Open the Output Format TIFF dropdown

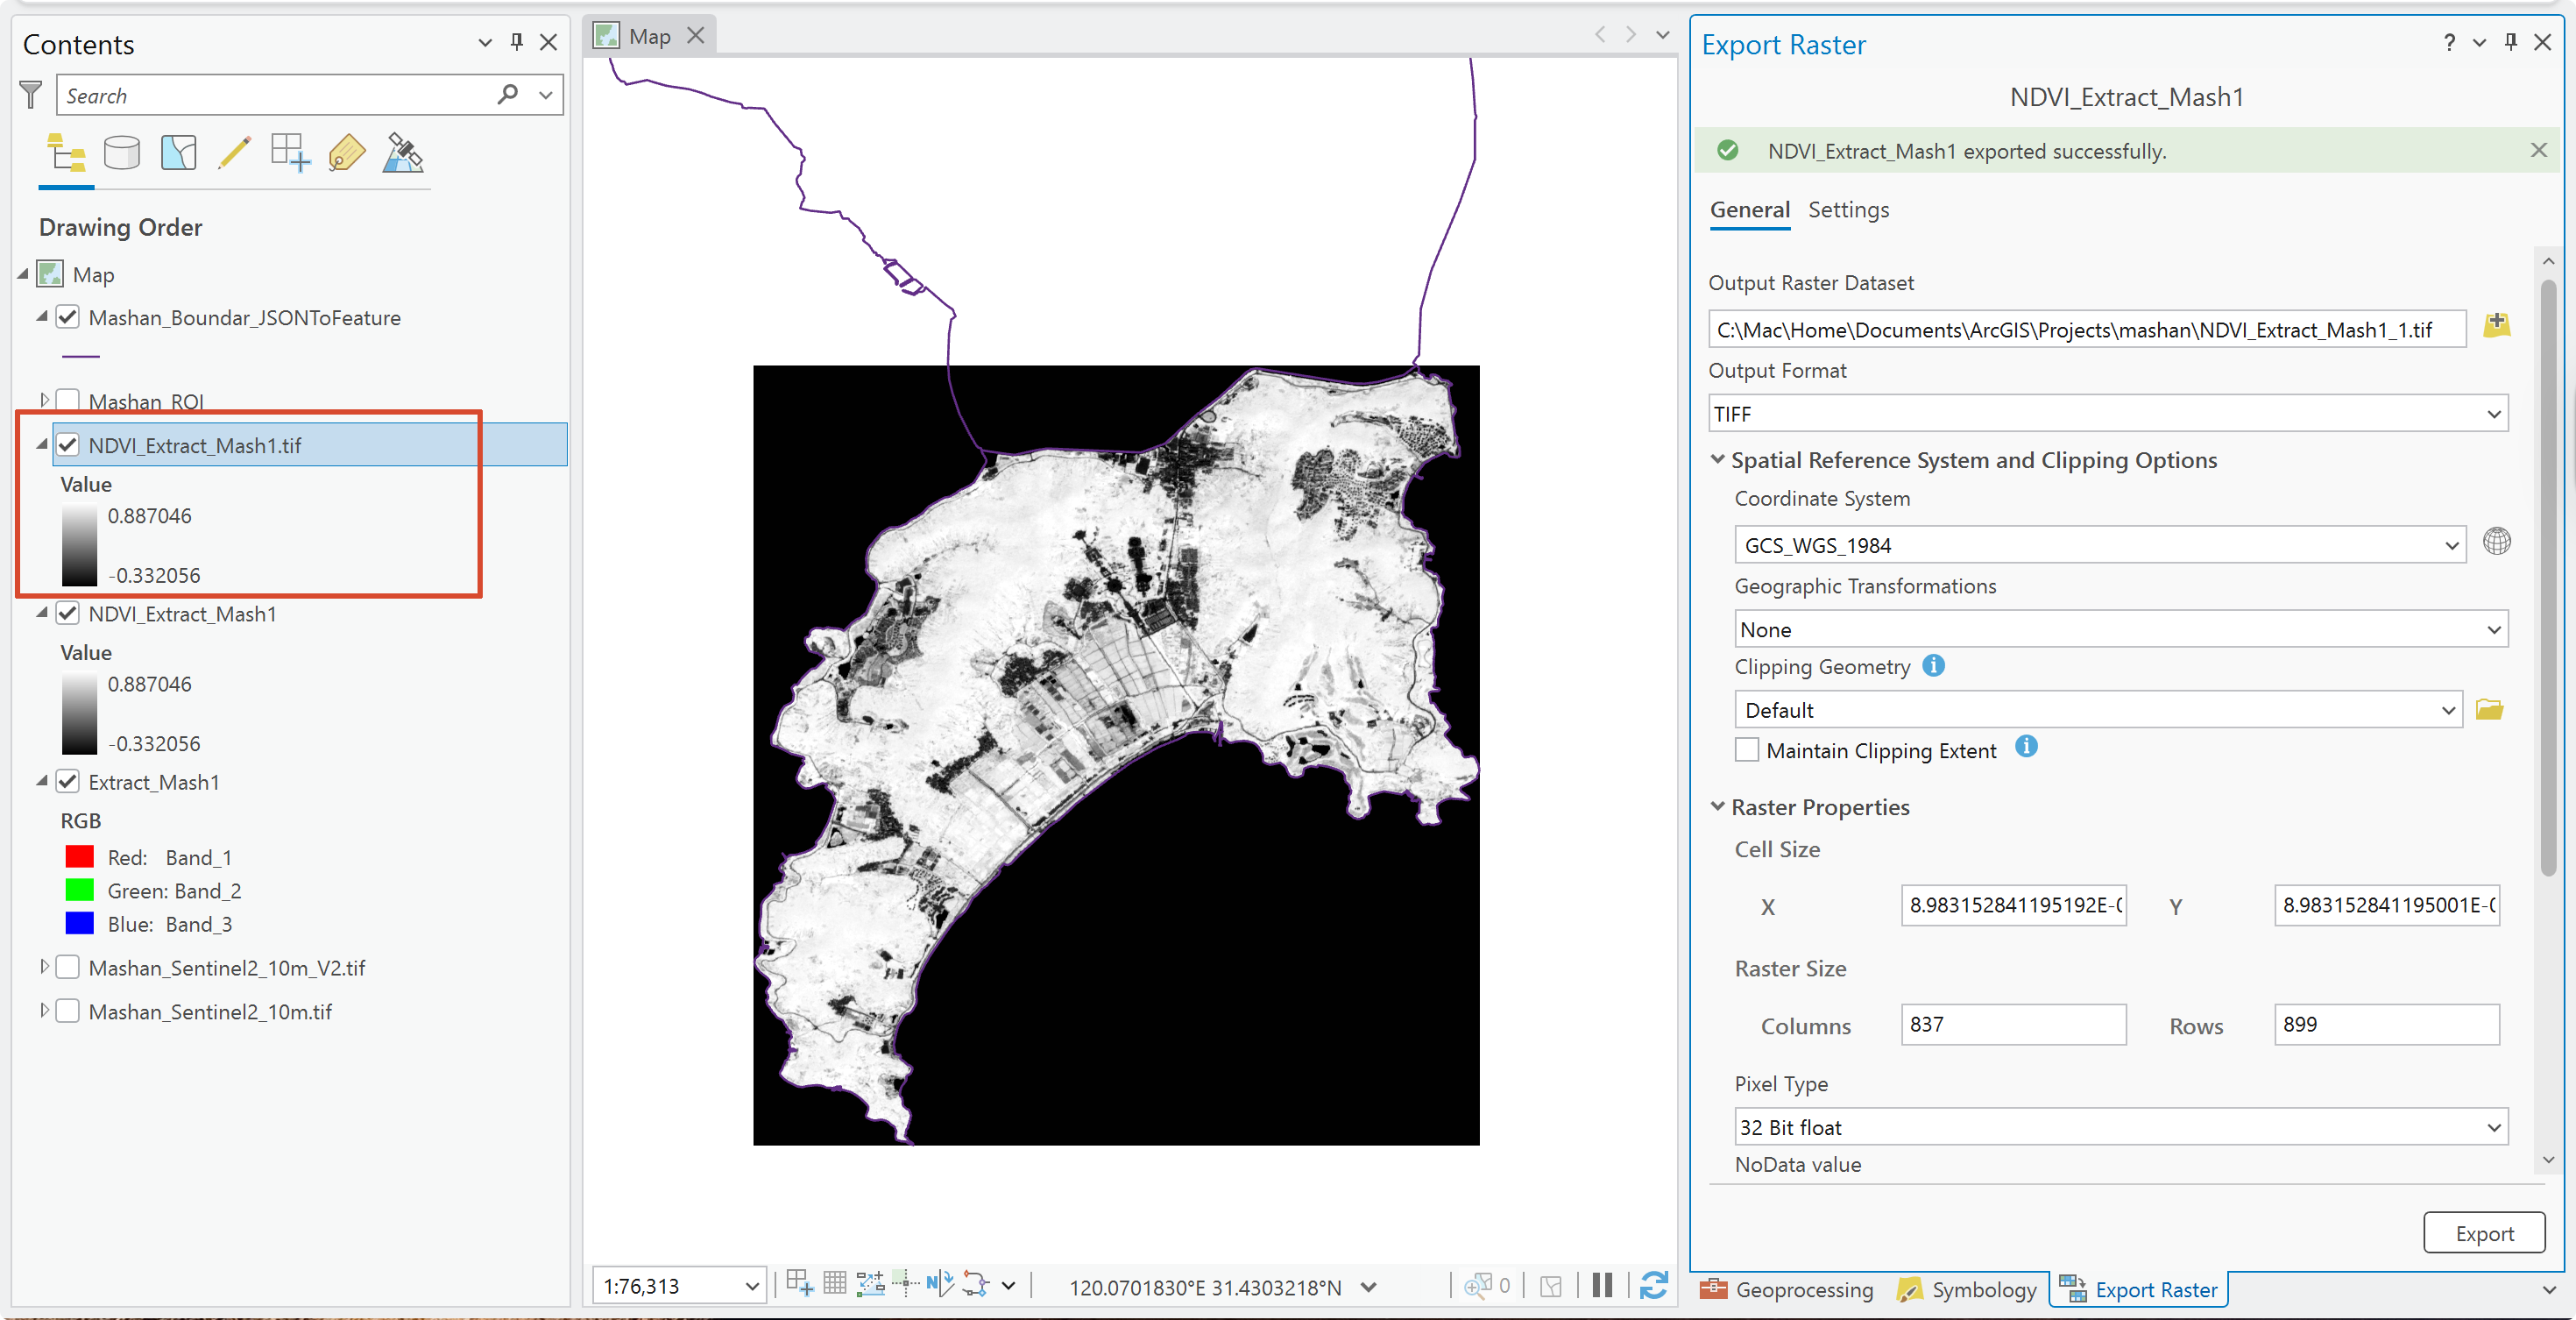[2108, 414]
